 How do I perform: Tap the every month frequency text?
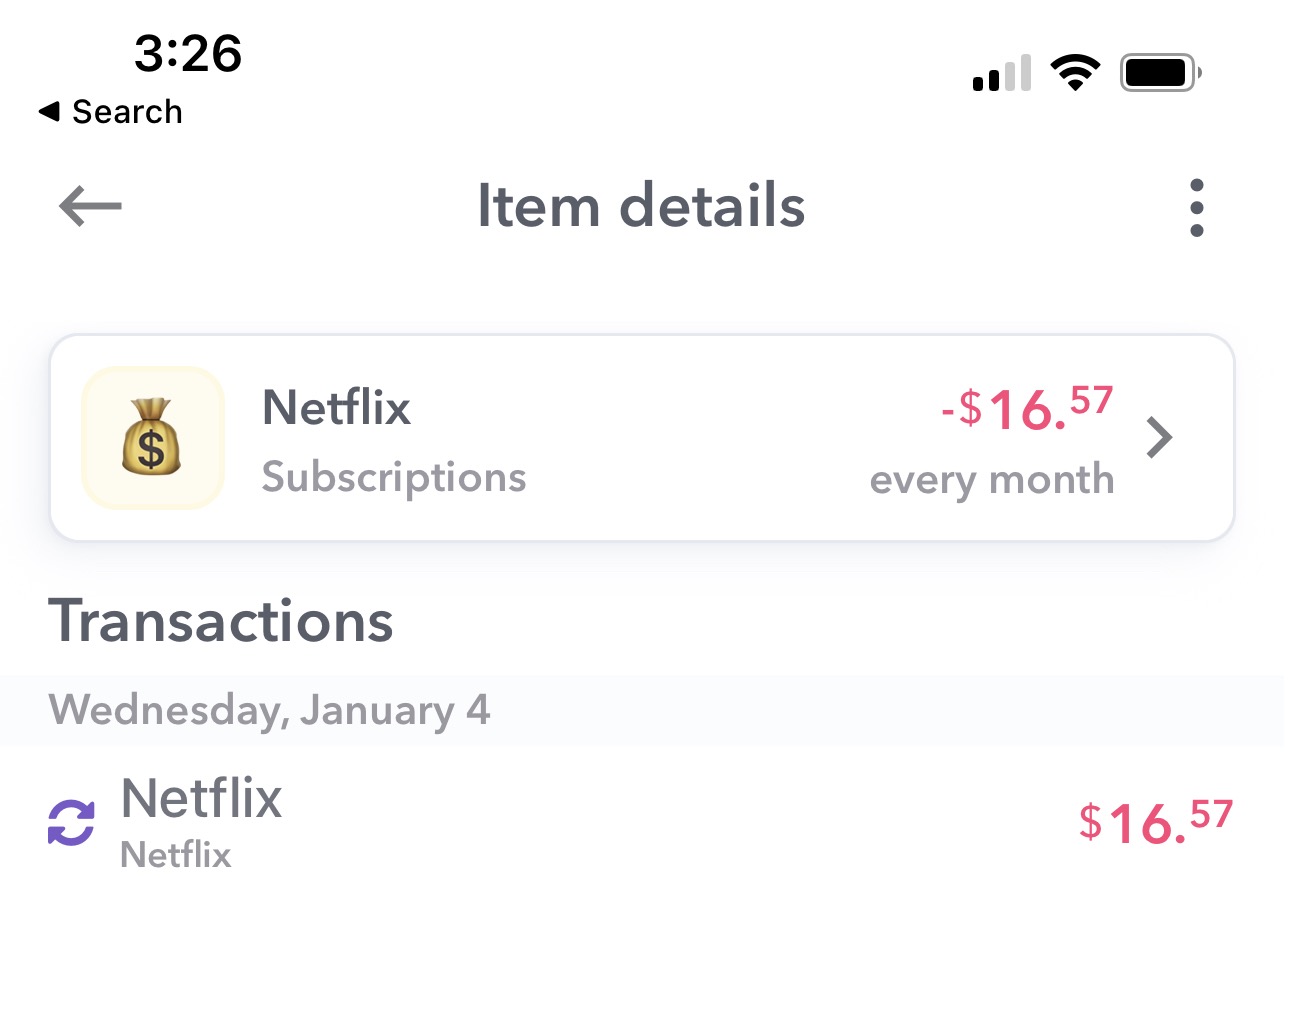pyautogui.click(x=992, y=479)
